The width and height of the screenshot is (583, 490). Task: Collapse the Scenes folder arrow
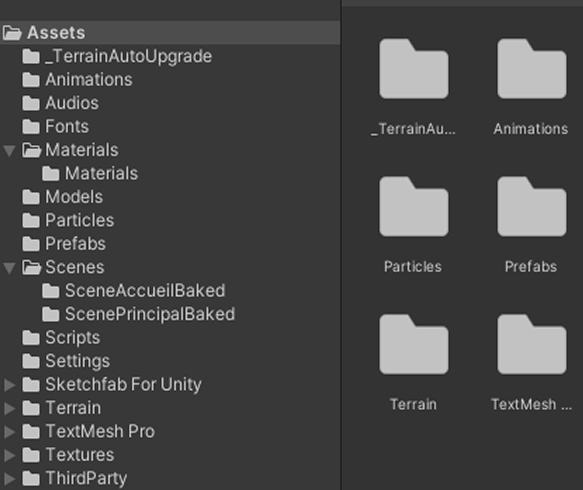pyautogui.click(x=9, y=268)
